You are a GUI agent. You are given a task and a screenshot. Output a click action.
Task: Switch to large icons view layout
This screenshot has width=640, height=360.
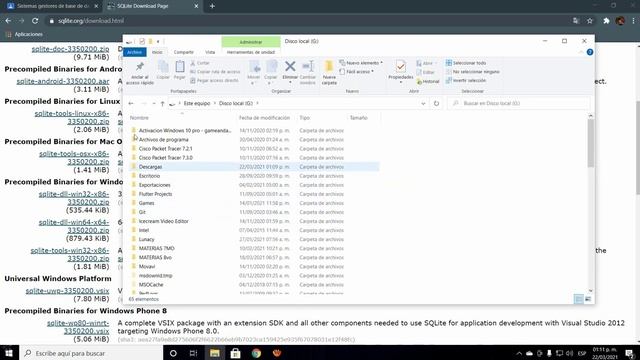pyautogui.click(x=588, y=299)
